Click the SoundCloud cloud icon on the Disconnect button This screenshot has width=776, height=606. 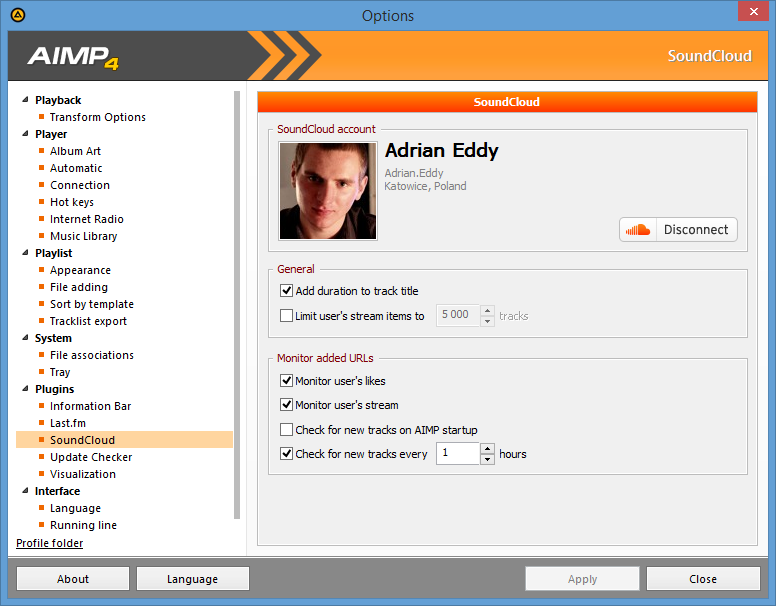(638, 230)
